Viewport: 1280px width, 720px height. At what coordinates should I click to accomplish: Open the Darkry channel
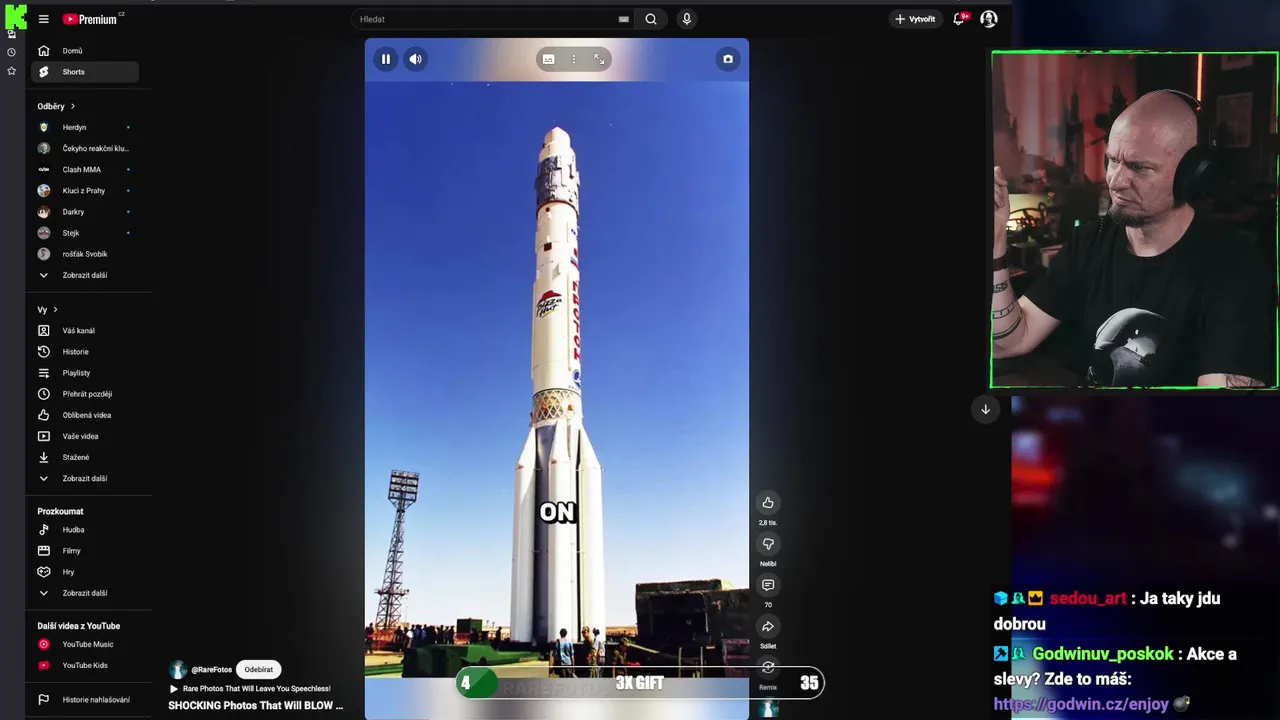pos(84,212)
